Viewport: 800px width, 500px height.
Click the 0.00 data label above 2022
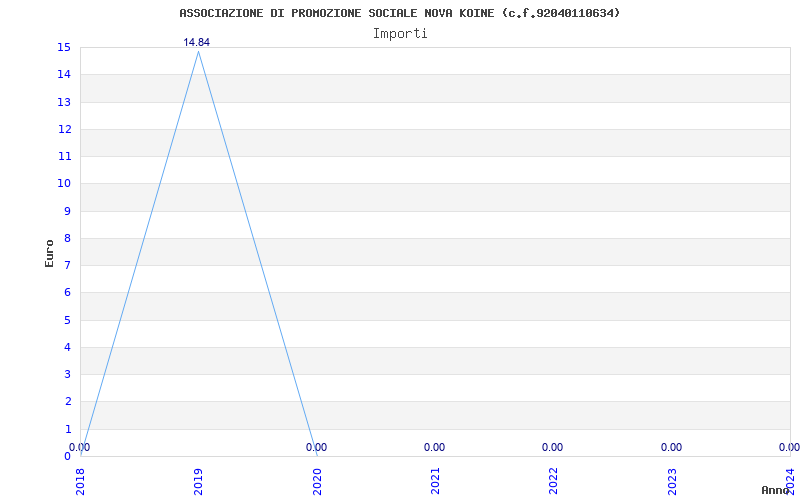(x=552, y=447)
